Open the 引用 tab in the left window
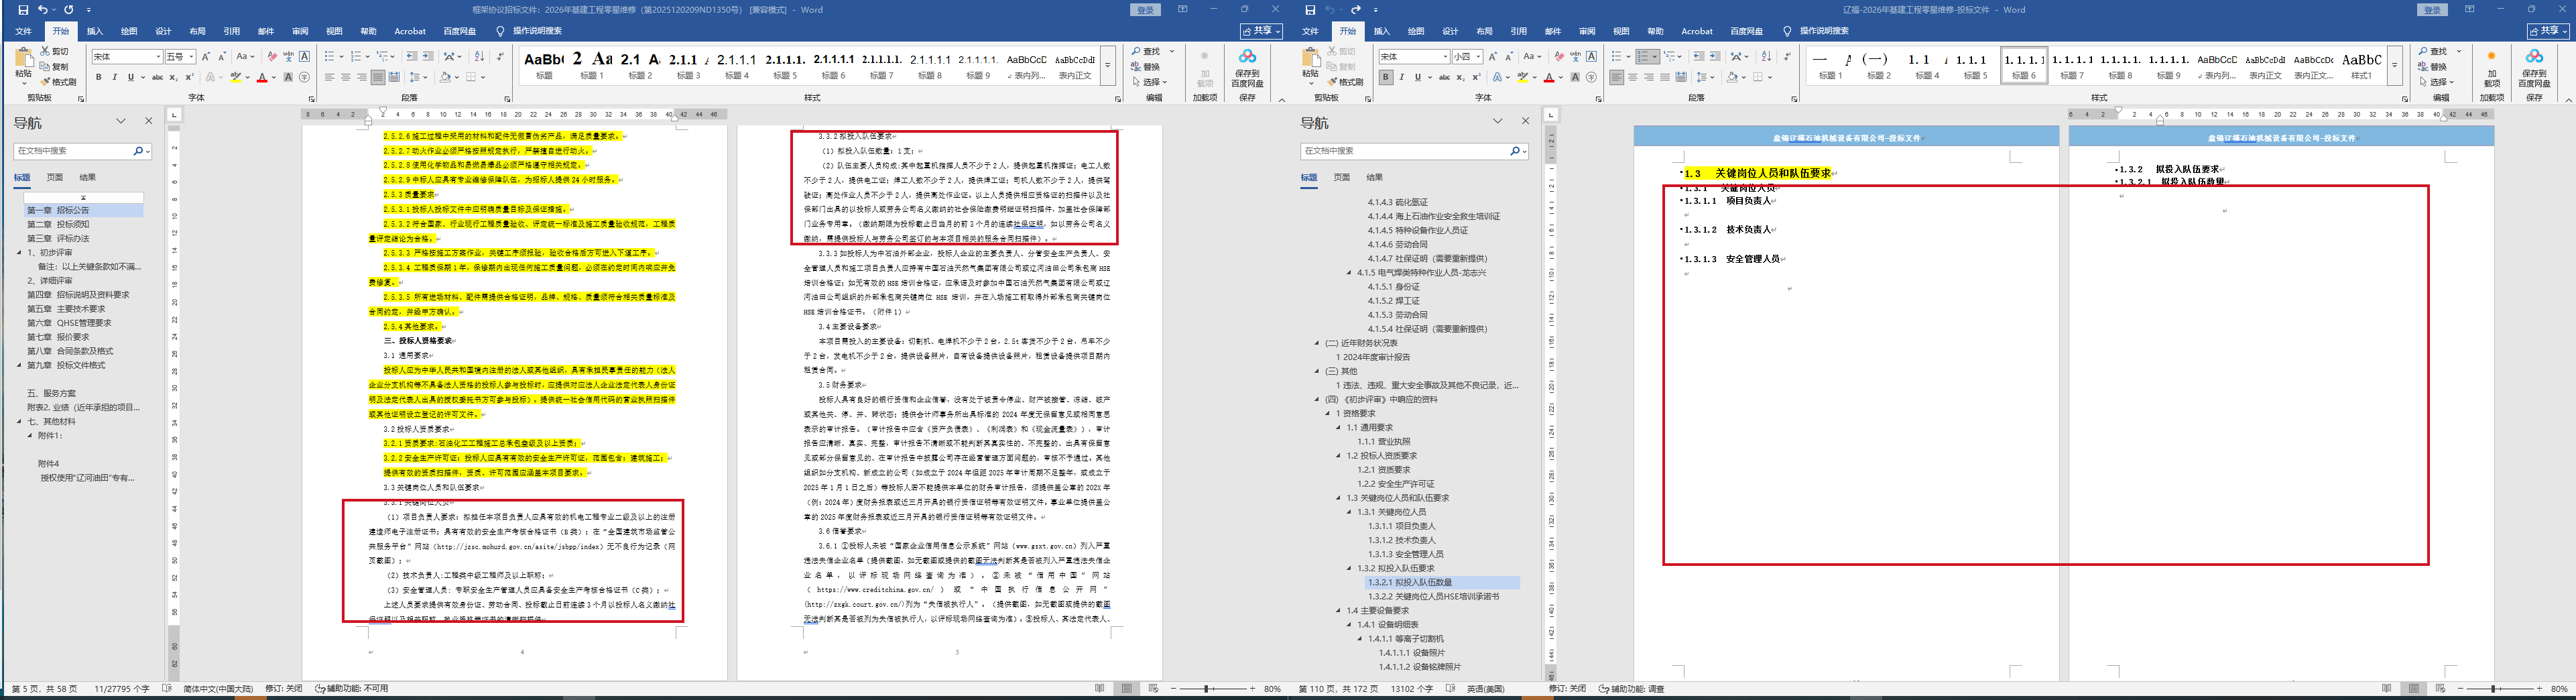 click(231, 32)
